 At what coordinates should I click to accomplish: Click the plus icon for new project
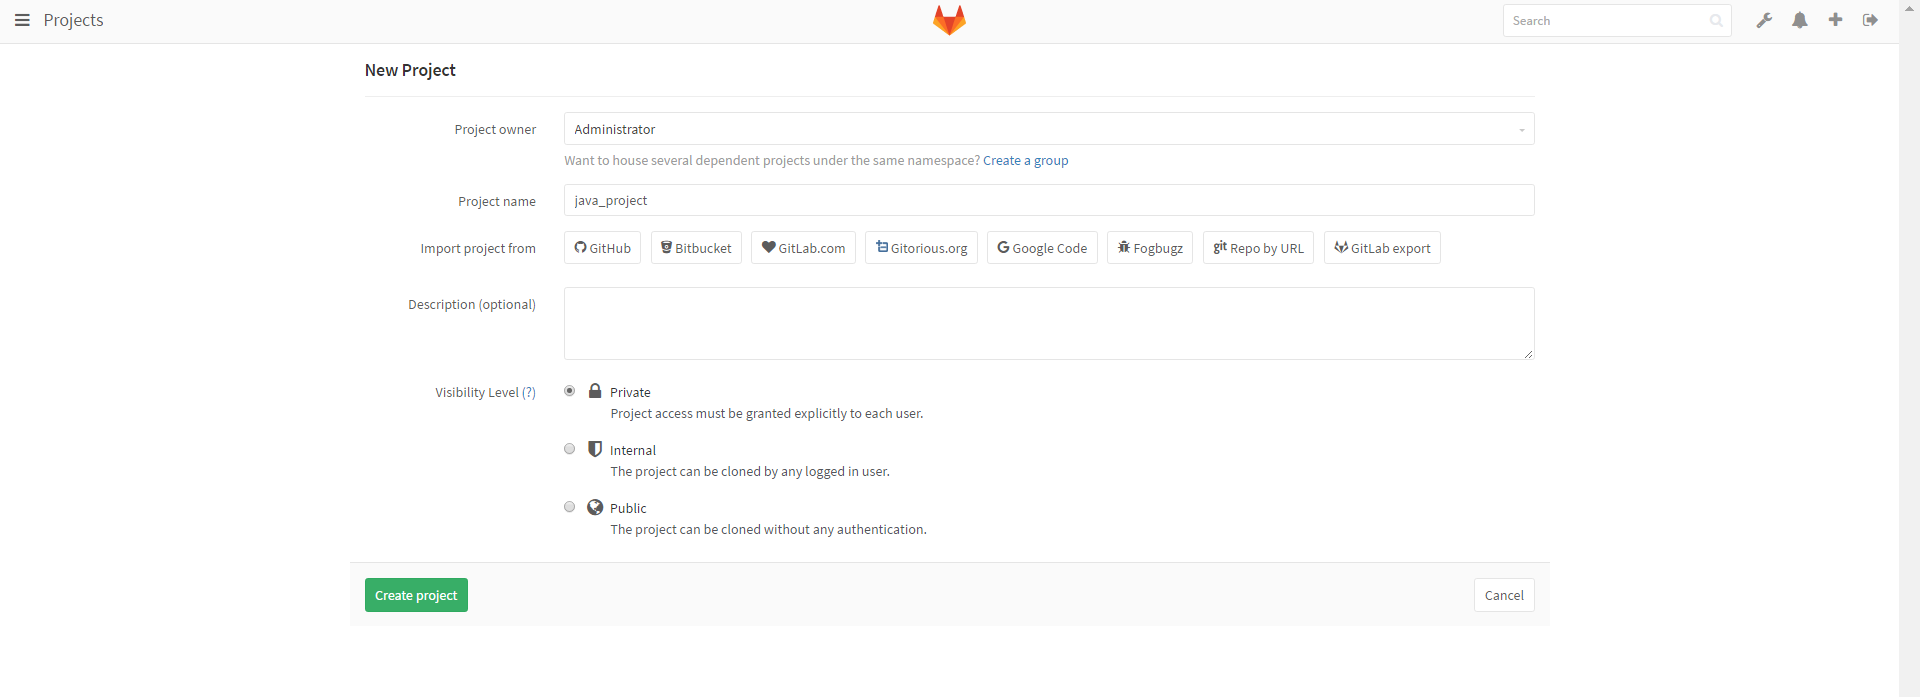pyautogui.click(x=1835, y=20)
